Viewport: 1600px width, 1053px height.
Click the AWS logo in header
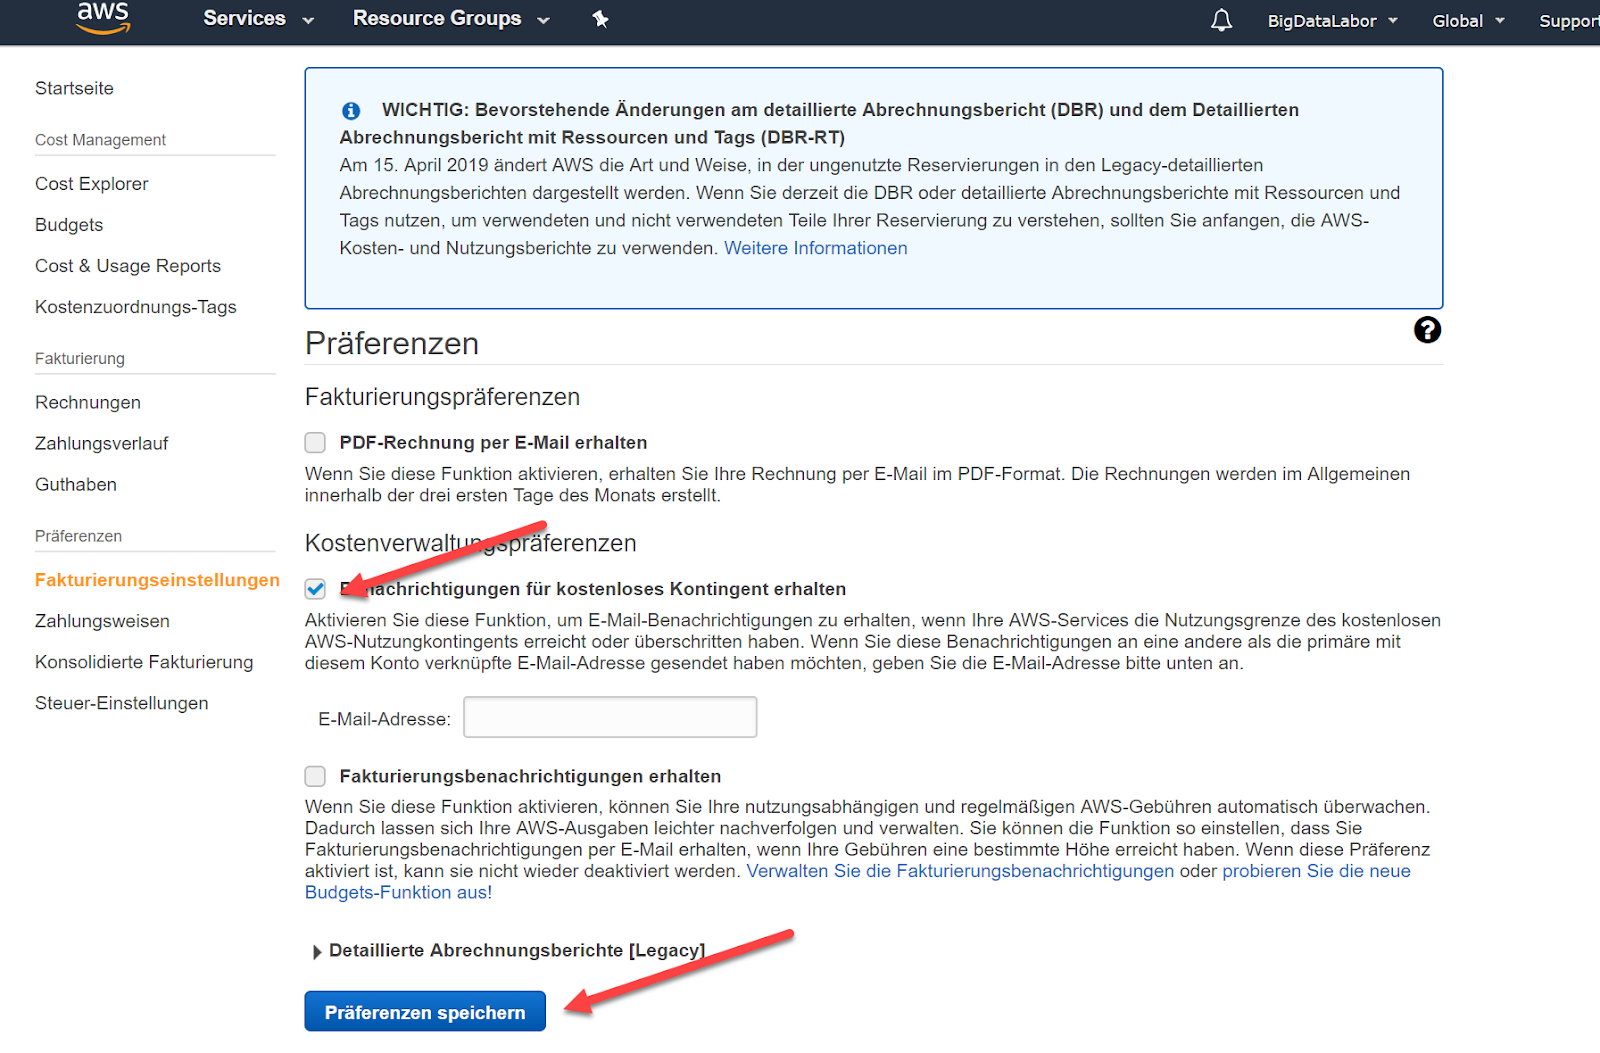103,19
